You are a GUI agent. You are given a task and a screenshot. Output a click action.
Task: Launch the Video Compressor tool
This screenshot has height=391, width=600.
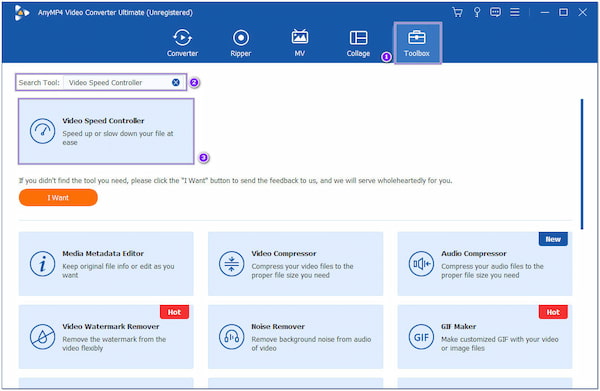pos(295,264)
